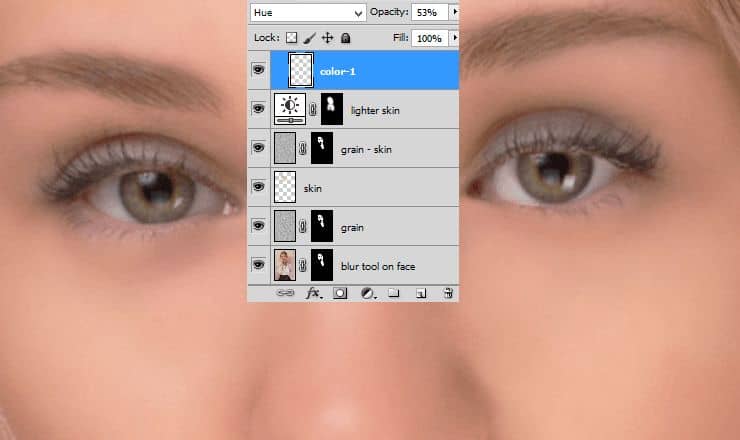Toggle lock all padlock icon
This screenshot has height=440, width=740.
(345, 38)
